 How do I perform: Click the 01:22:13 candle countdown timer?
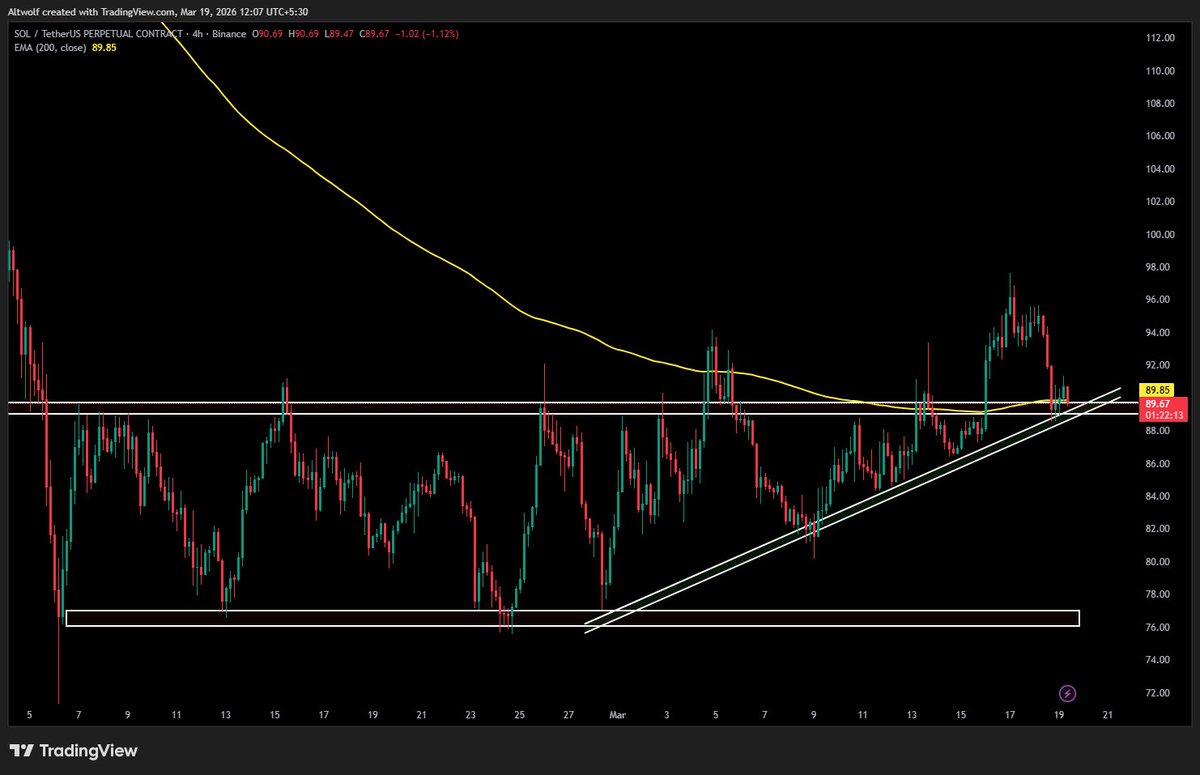1165,415
